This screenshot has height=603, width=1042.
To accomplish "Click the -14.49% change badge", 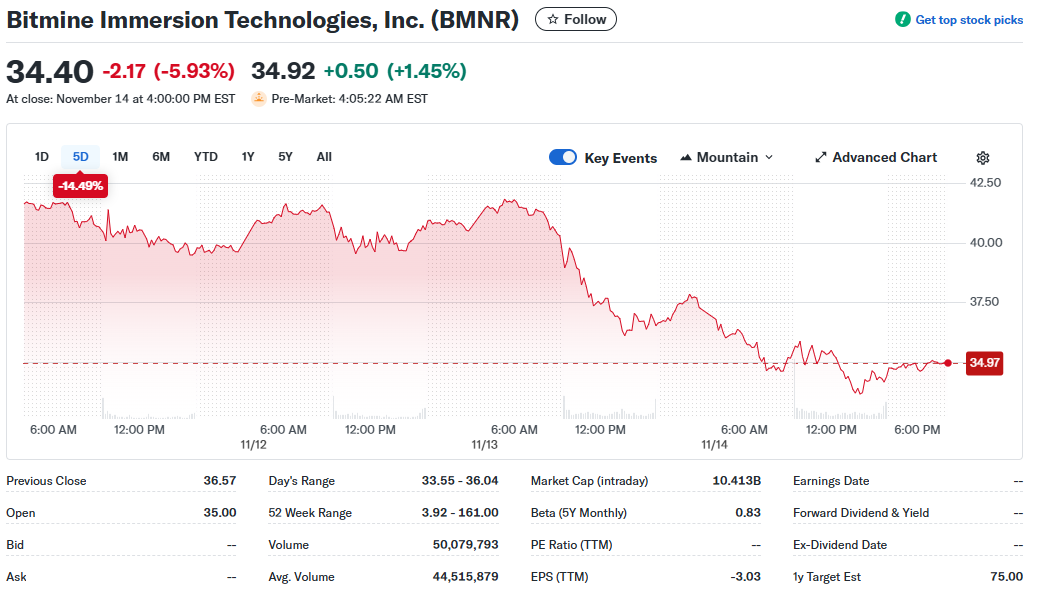I will click(x=80, y=185).
